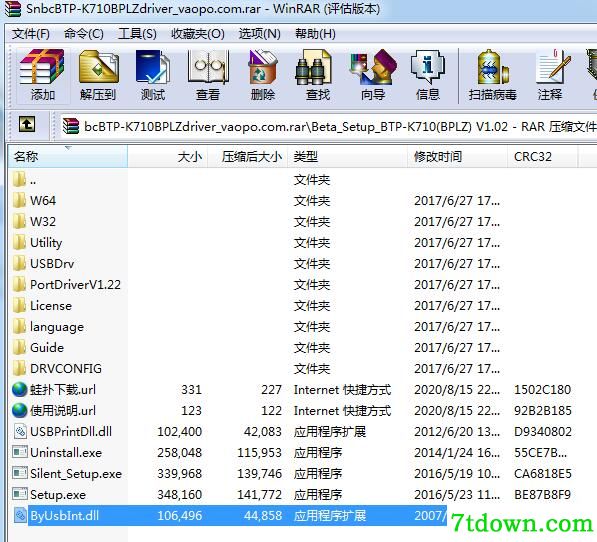Sort by the 修改时间 column header
The height and width of the screenshot is (542, 597).
click(458, 156)
